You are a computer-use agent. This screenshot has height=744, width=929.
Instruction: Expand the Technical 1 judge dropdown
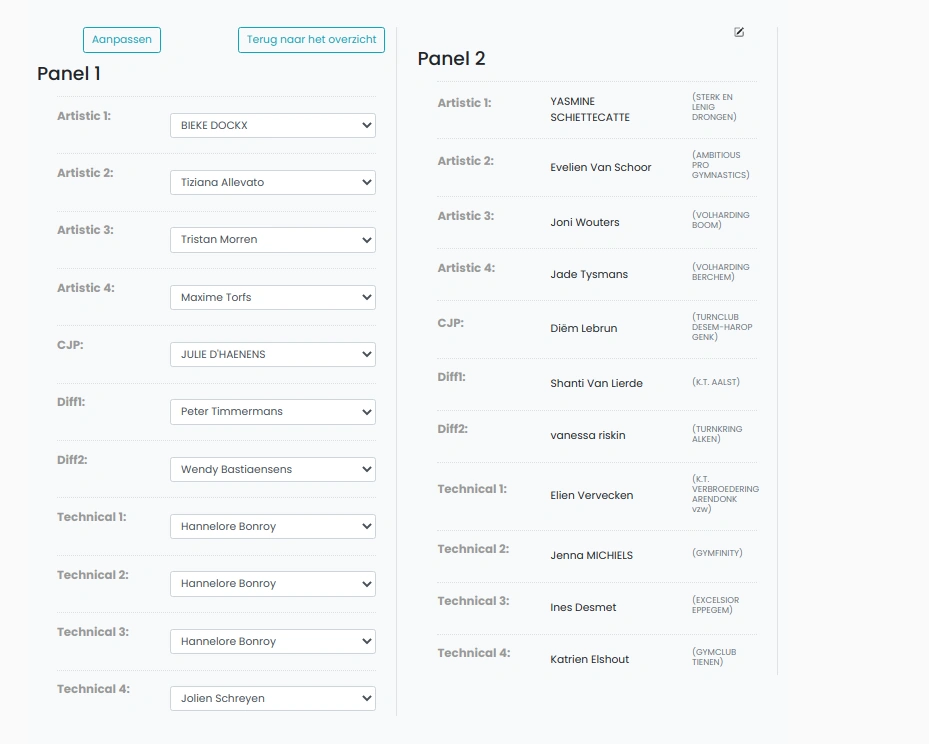coord(273,527)
